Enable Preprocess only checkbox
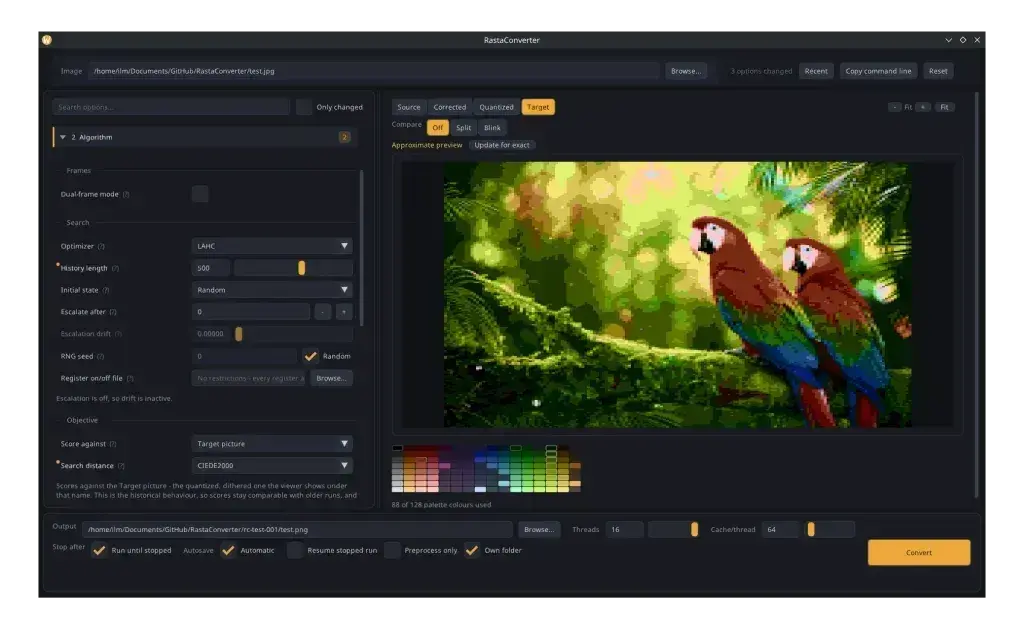This screenshot has height=643, width=1024. (x=392, y=550)
